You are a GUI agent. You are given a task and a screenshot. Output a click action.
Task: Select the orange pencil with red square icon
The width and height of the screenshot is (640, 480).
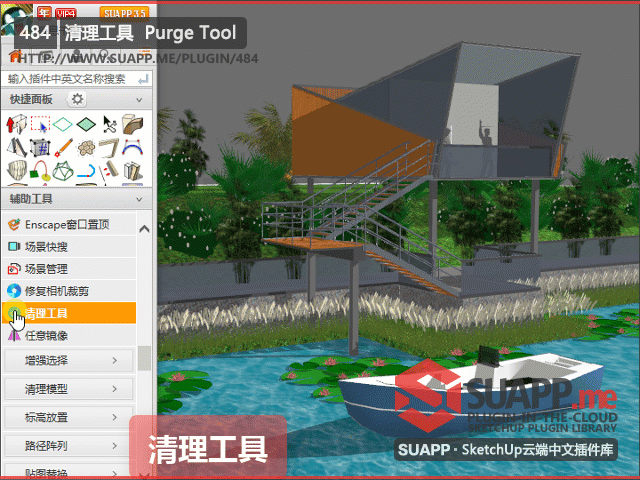click(x=63, y=148)
